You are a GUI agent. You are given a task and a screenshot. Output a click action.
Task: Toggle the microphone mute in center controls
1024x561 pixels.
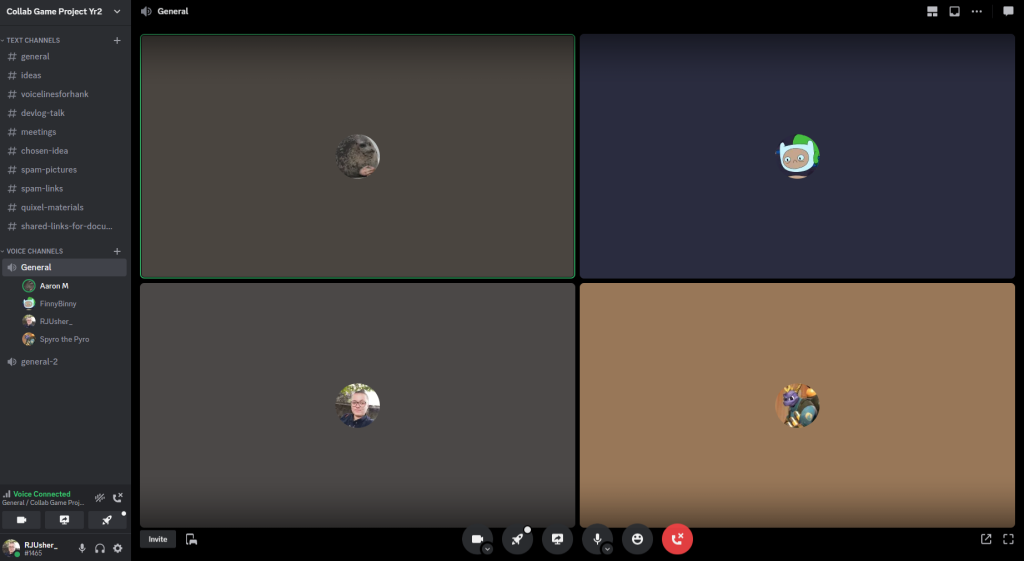(596, 538)
